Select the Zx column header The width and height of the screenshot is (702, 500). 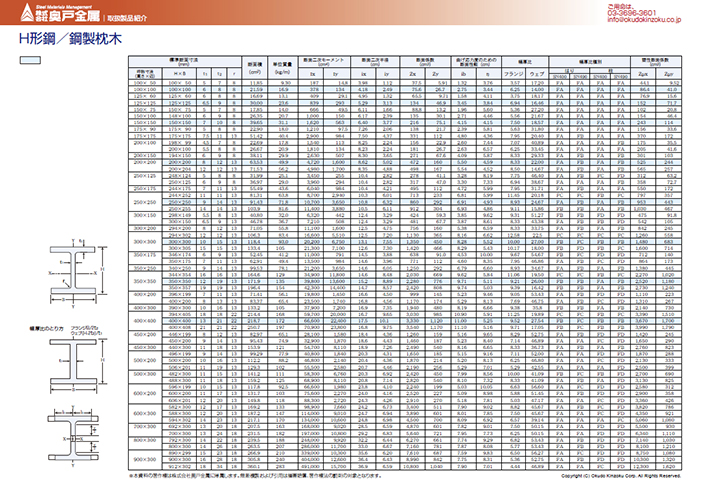tap(413, 74)
